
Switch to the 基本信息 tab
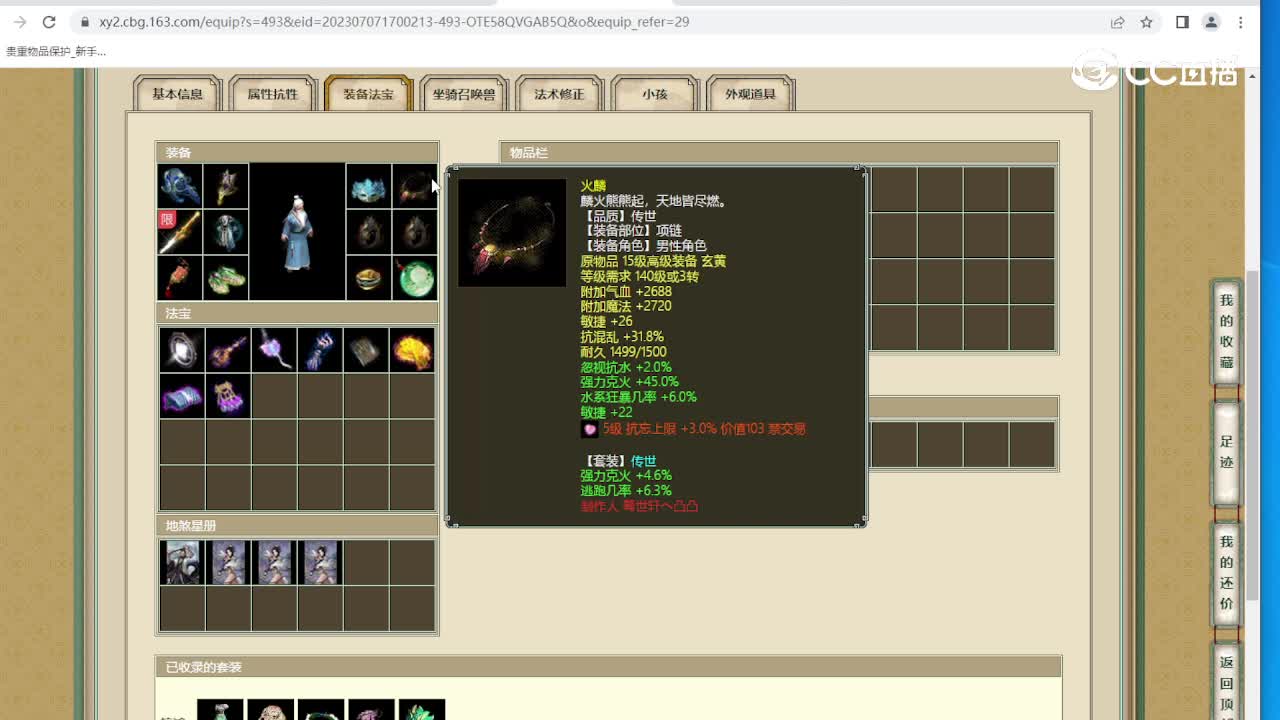pyautogui.click(x=177, y=94)
